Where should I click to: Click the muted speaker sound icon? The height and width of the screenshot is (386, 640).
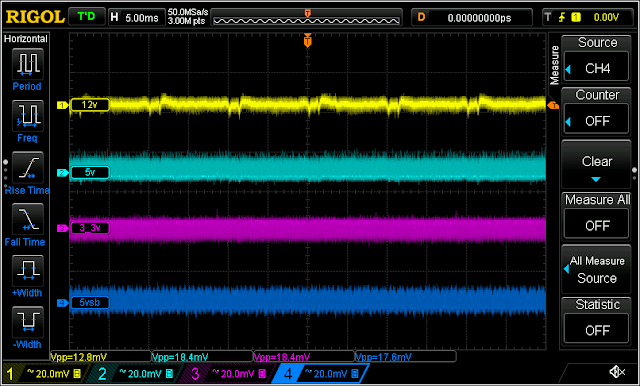tap(617, 372)
